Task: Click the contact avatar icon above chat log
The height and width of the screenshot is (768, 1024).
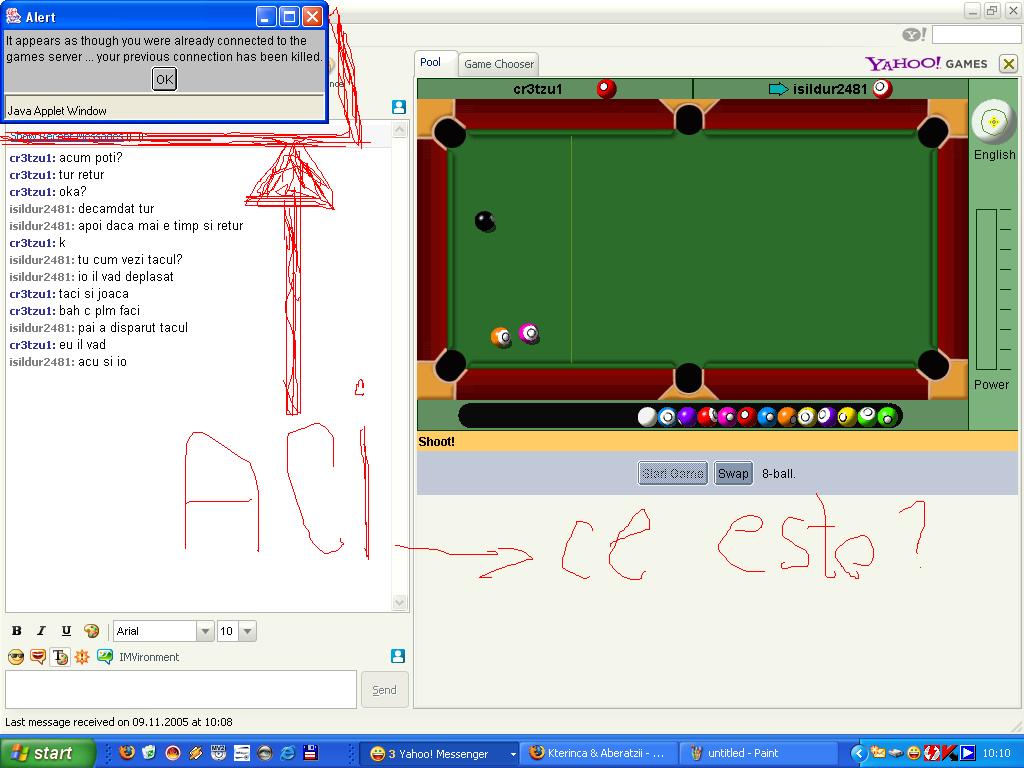Action: point(399,107)
